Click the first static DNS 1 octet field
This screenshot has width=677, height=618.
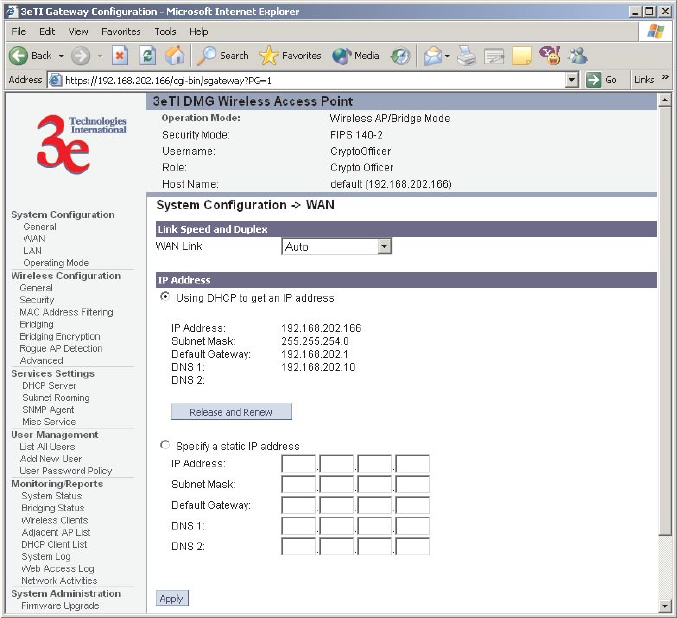pos(298,526)
